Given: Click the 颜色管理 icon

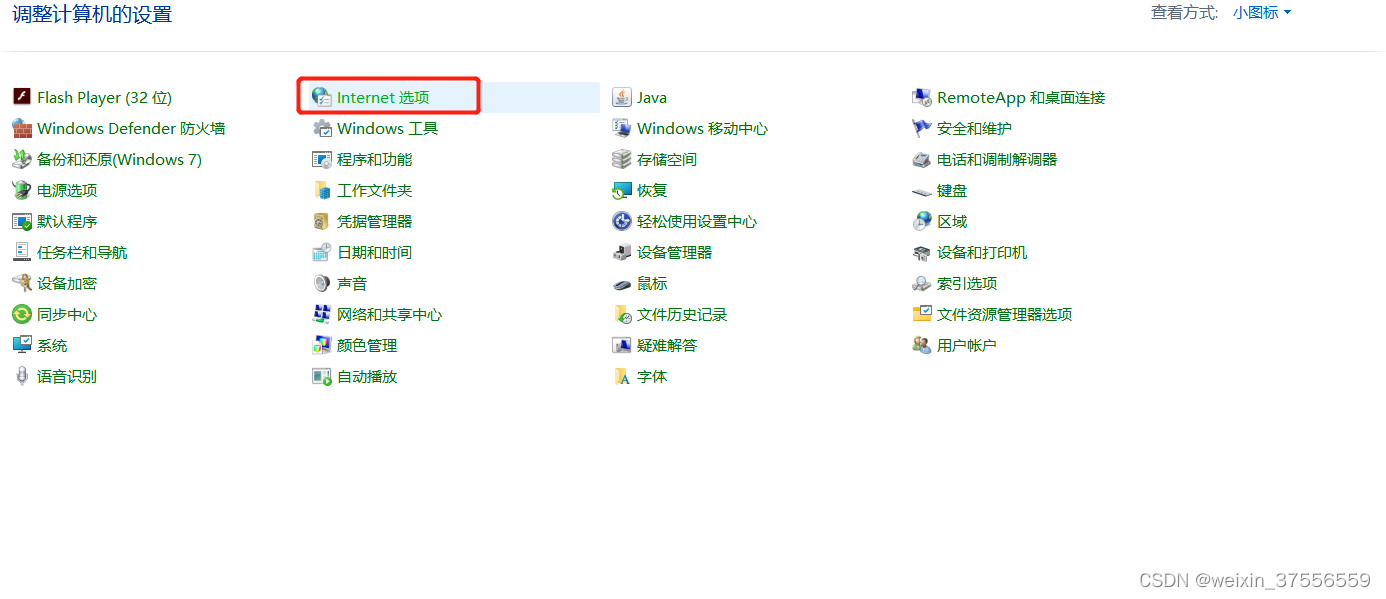Looking at the screenshot, I should 321,345.
